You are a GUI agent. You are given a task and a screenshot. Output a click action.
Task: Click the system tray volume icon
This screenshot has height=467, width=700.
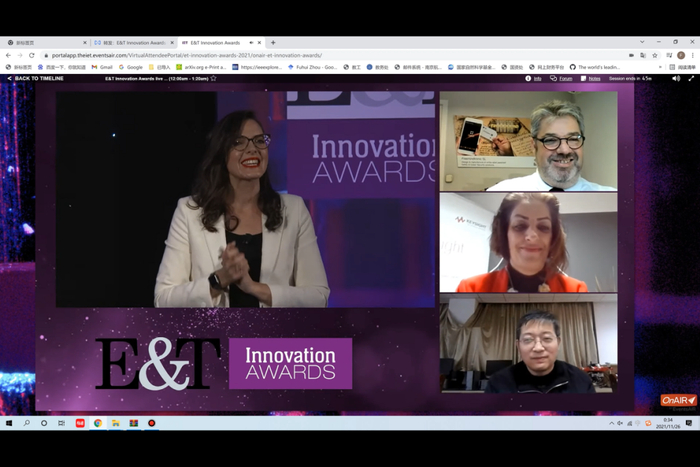pyautogui.click(x=620, y=423)
